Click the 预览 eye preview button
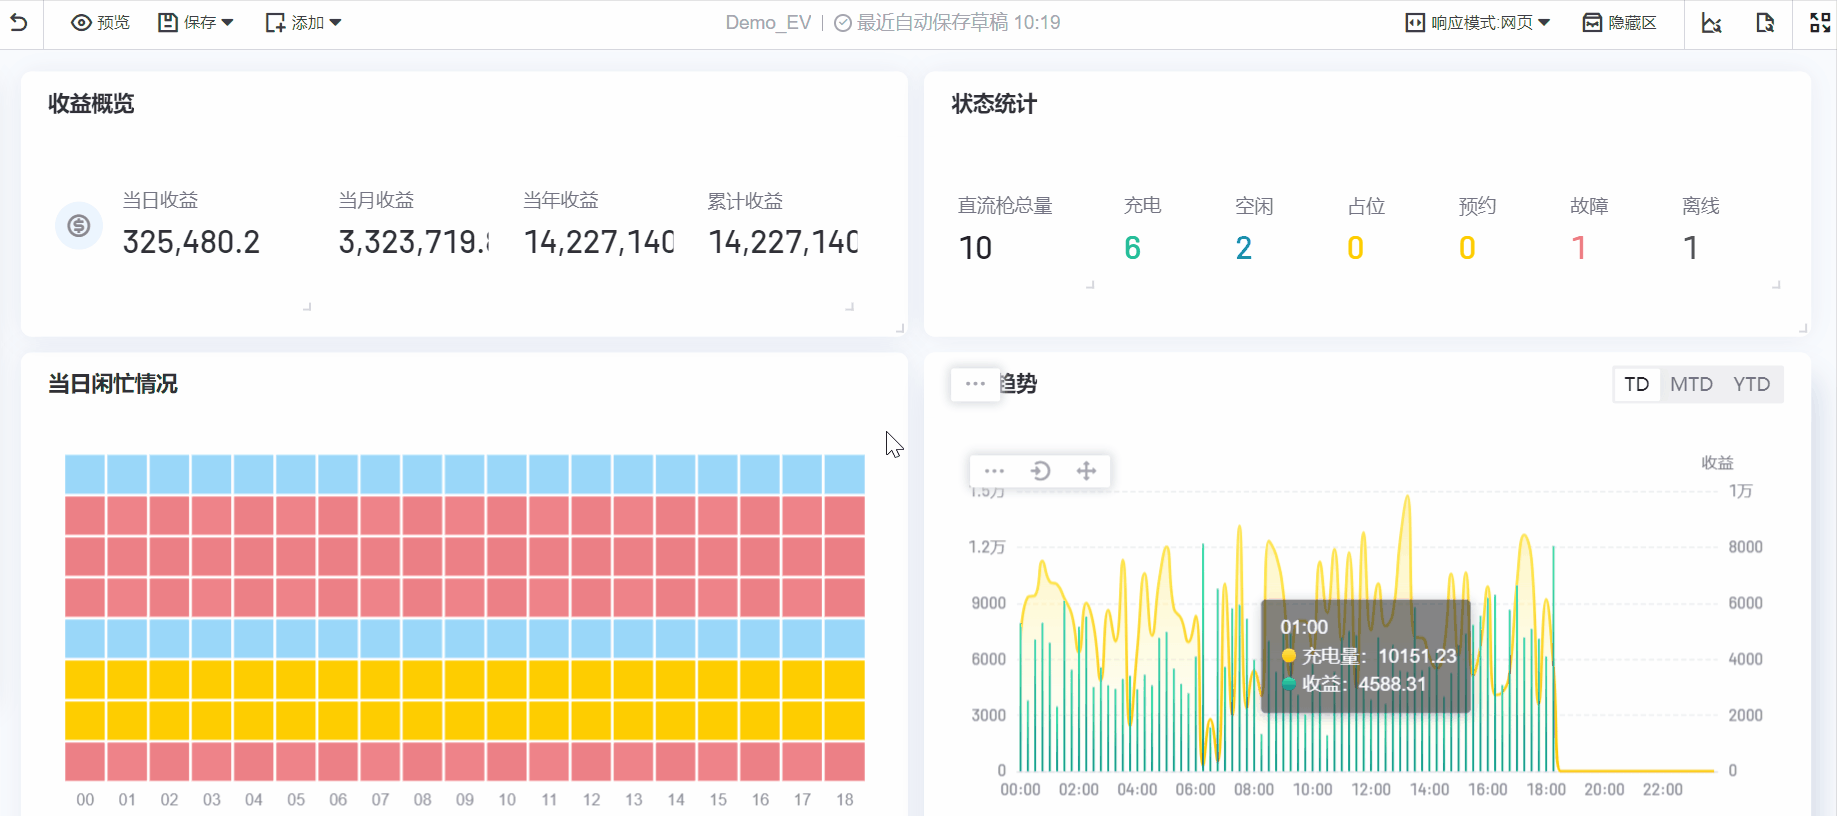1837x816 pixels. click(100, 22)
